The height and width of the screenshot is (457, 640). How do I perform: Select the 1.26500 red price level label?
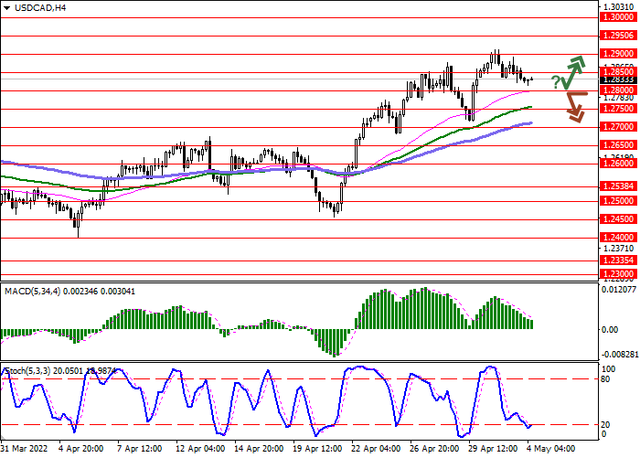[x=618, y=145]
